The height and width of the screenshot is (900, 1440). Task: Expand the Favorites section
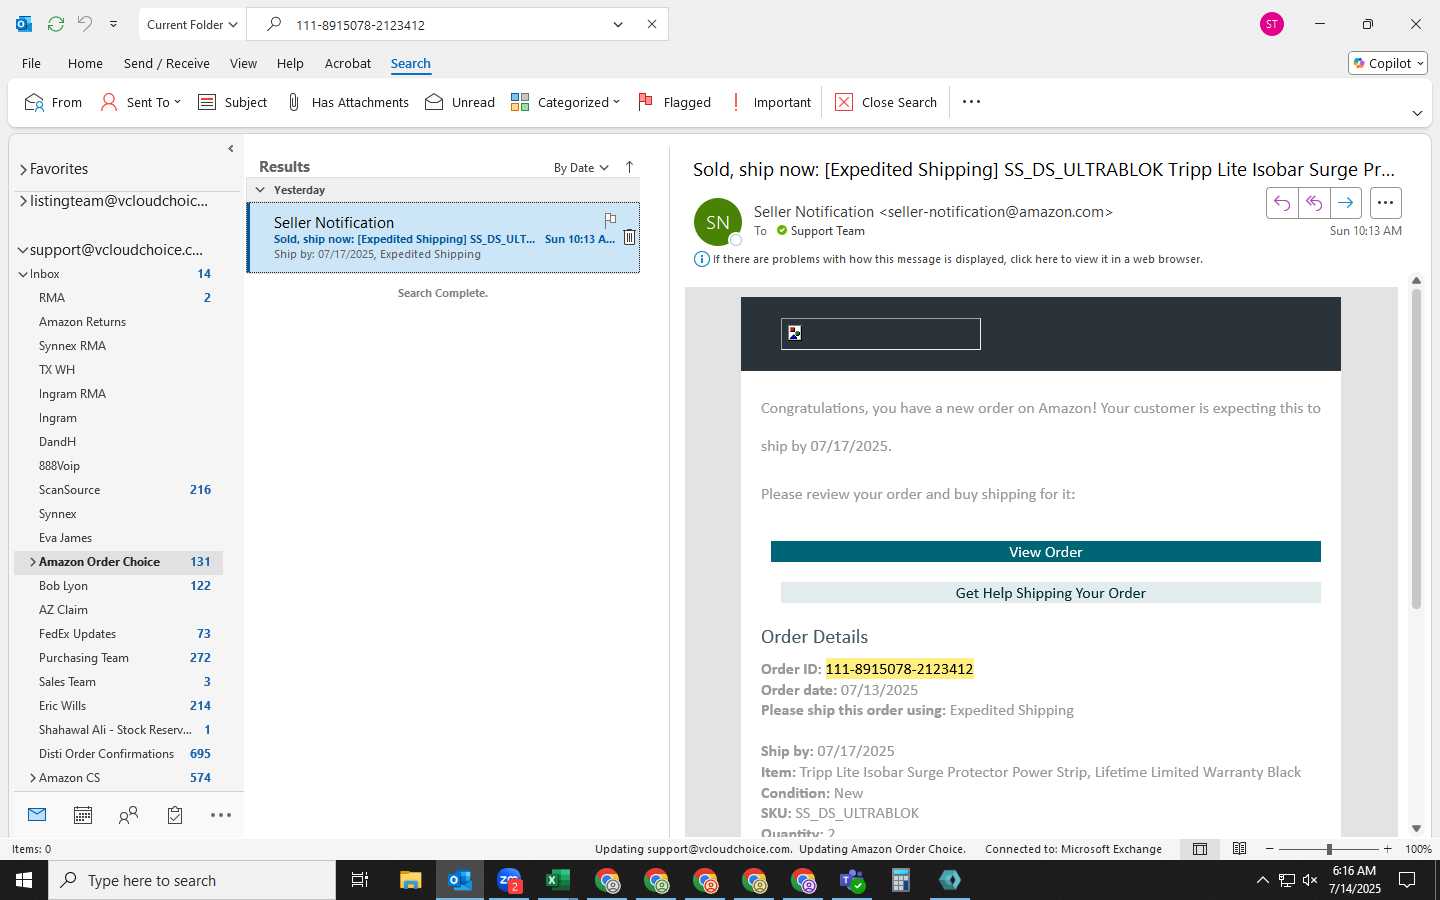click(x=23, y=170)
